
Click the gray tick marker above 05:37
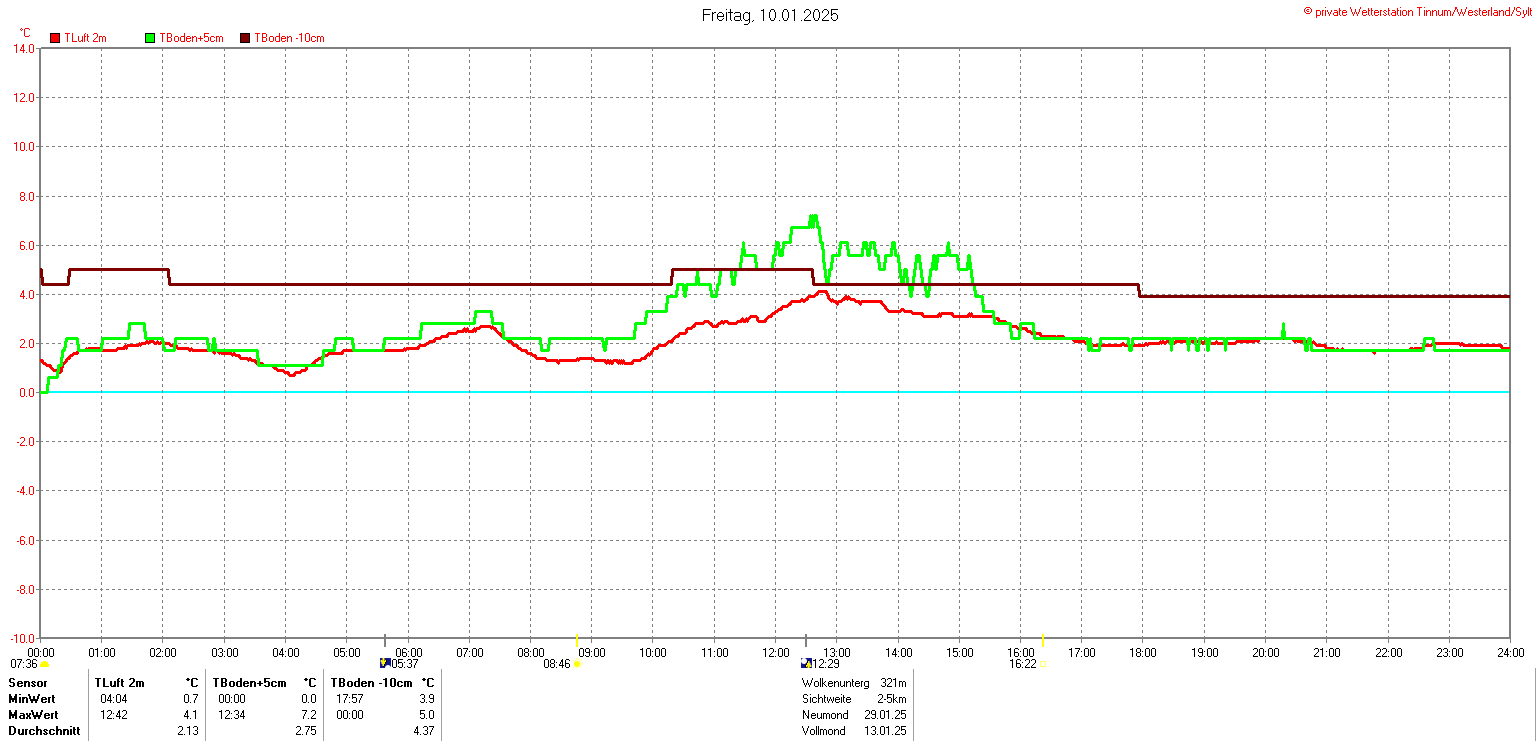pyautogui.click(x=385, y=640)
